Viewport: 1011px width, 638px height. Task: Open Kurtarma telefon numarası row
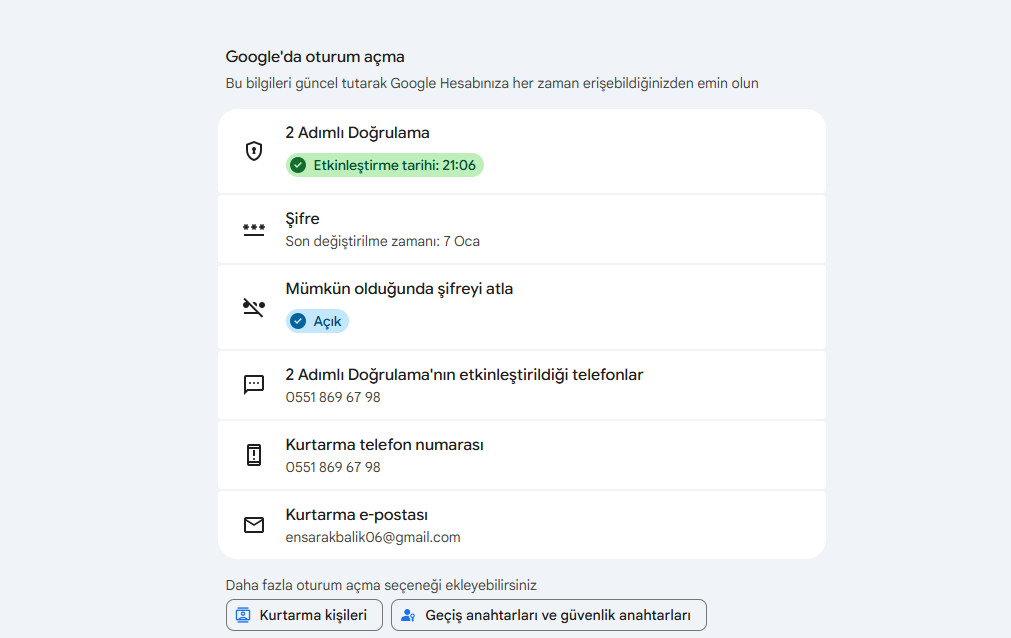pyautogui.click(x=522, y=455)
